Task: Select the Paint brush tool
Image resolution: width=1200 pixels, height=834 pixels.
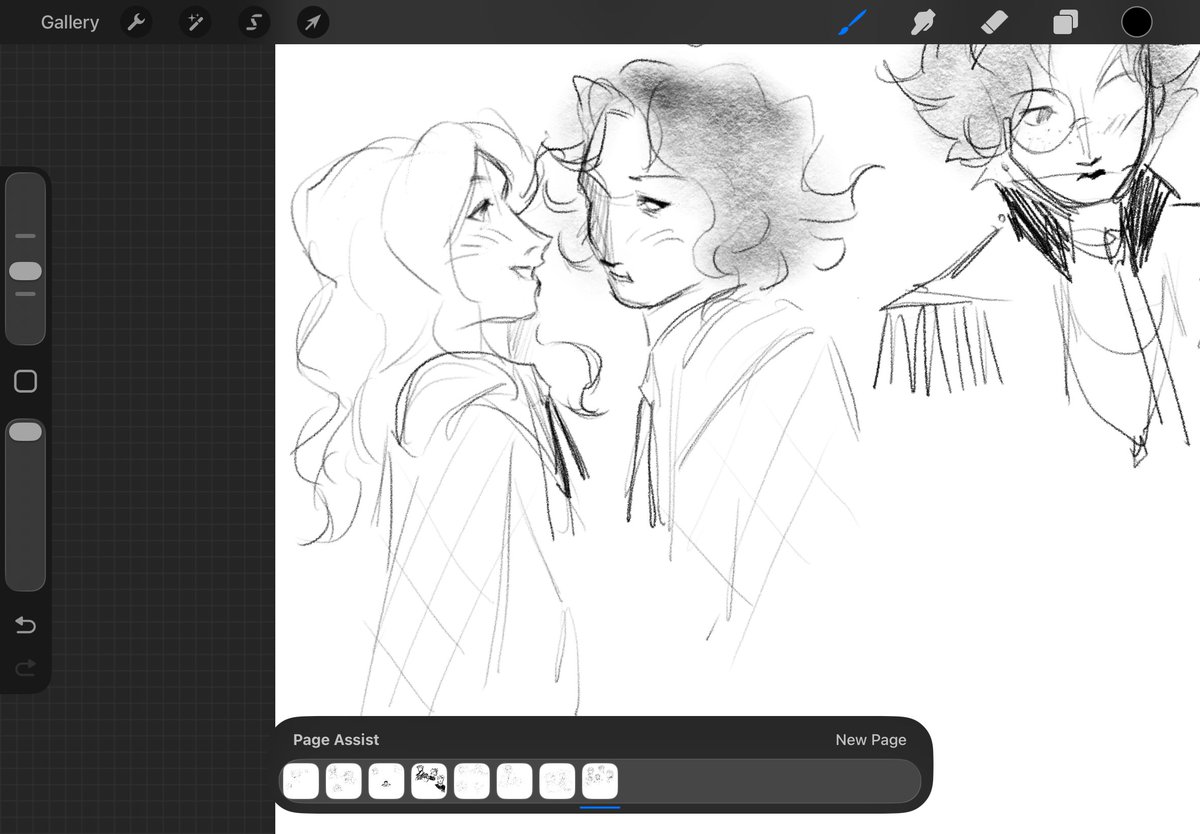Action: tap(852, 22)
